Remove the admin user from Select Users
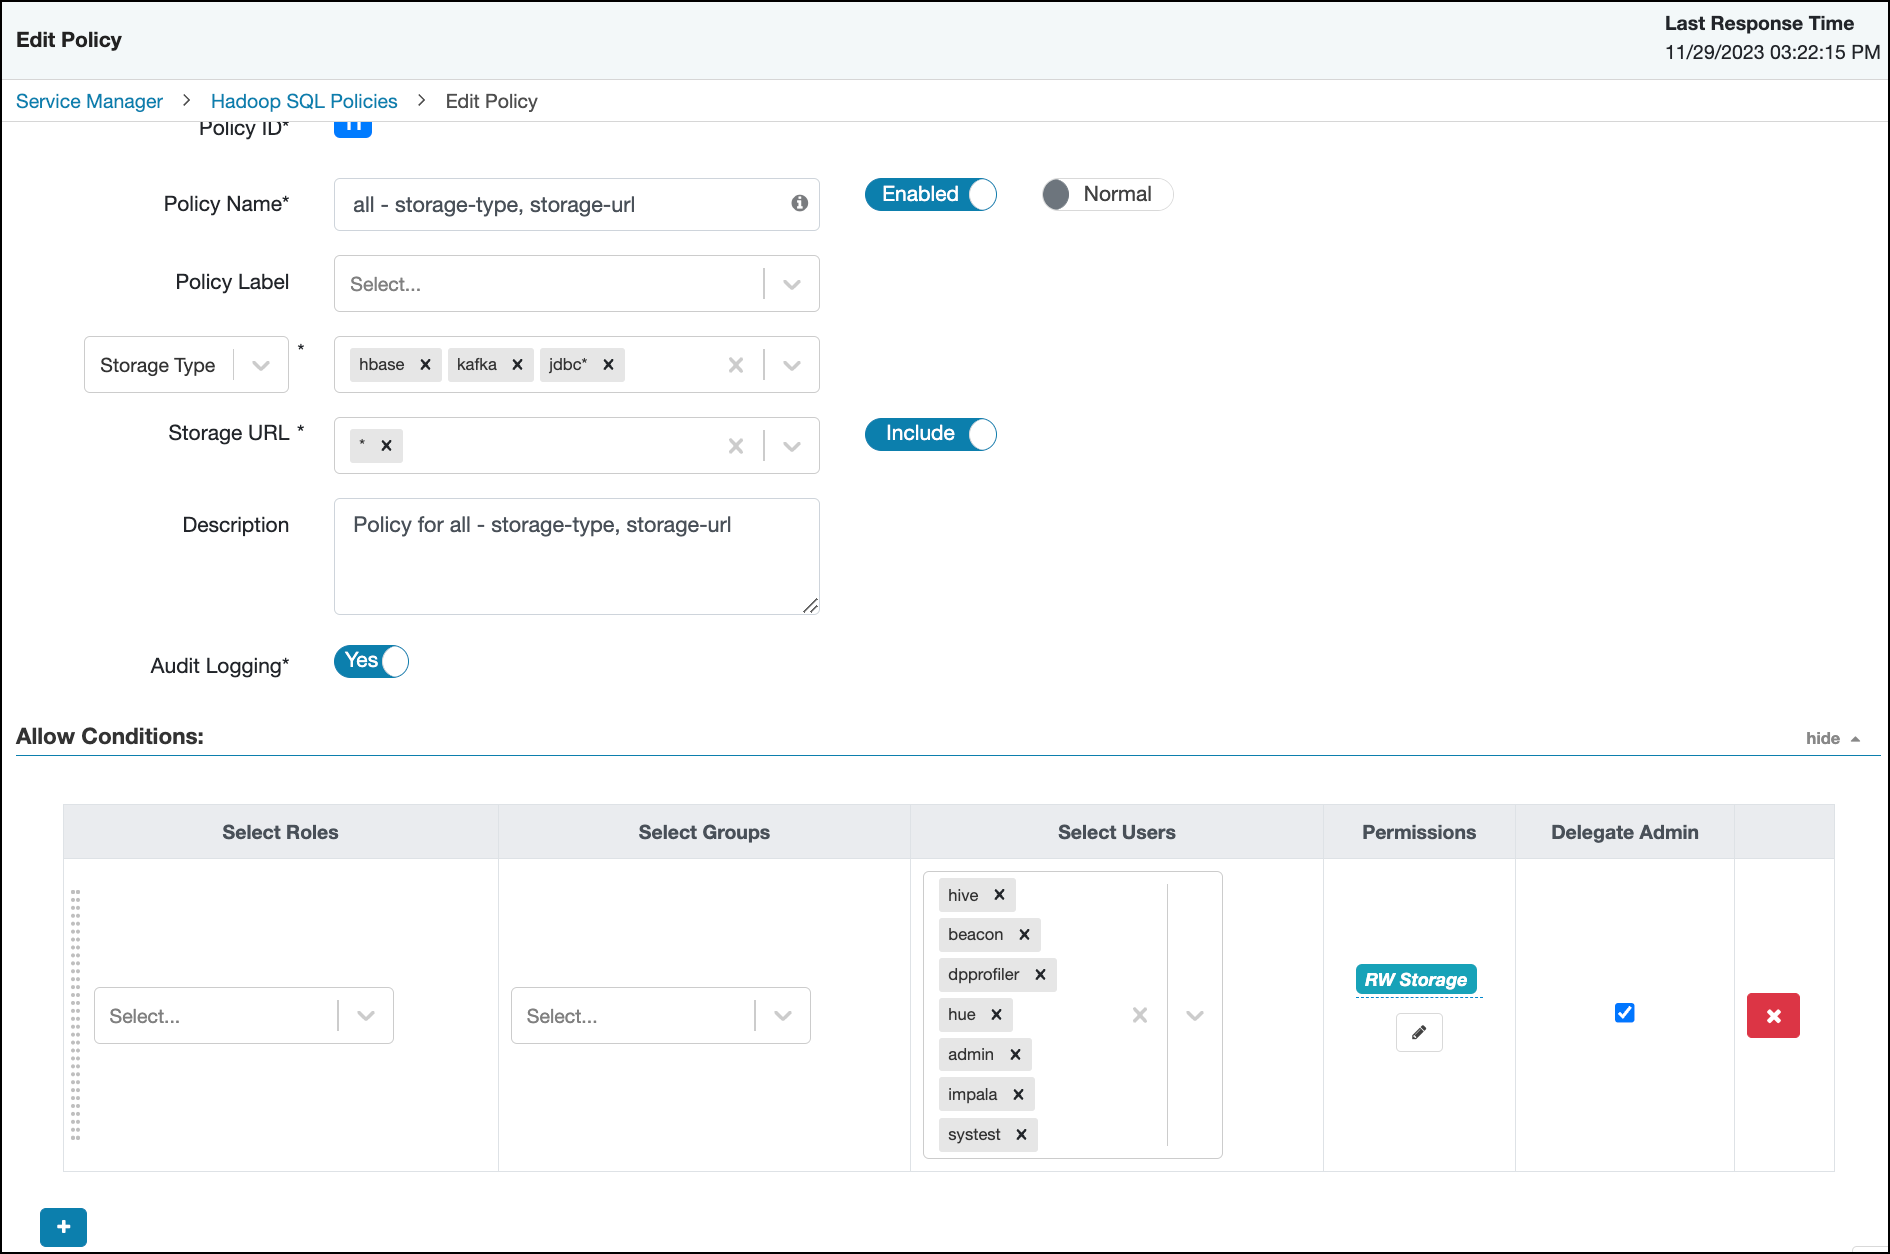Screen dimensions: 1890x1254 click(1015, 1053)
